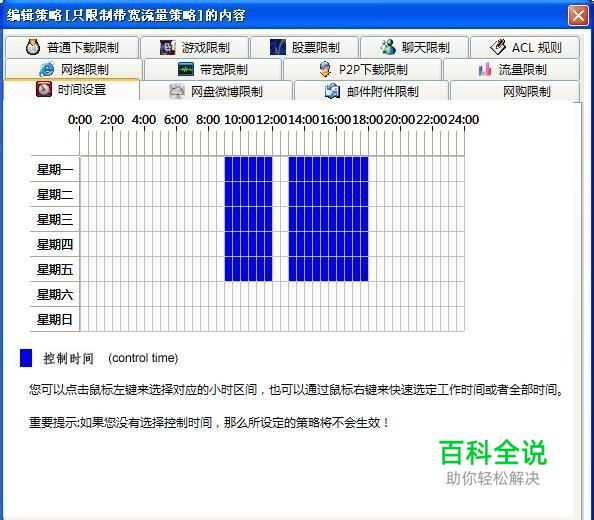Close the 编辑策略 dialog window
The height and width of the screenshot is (520, 594).
[578, 16]
